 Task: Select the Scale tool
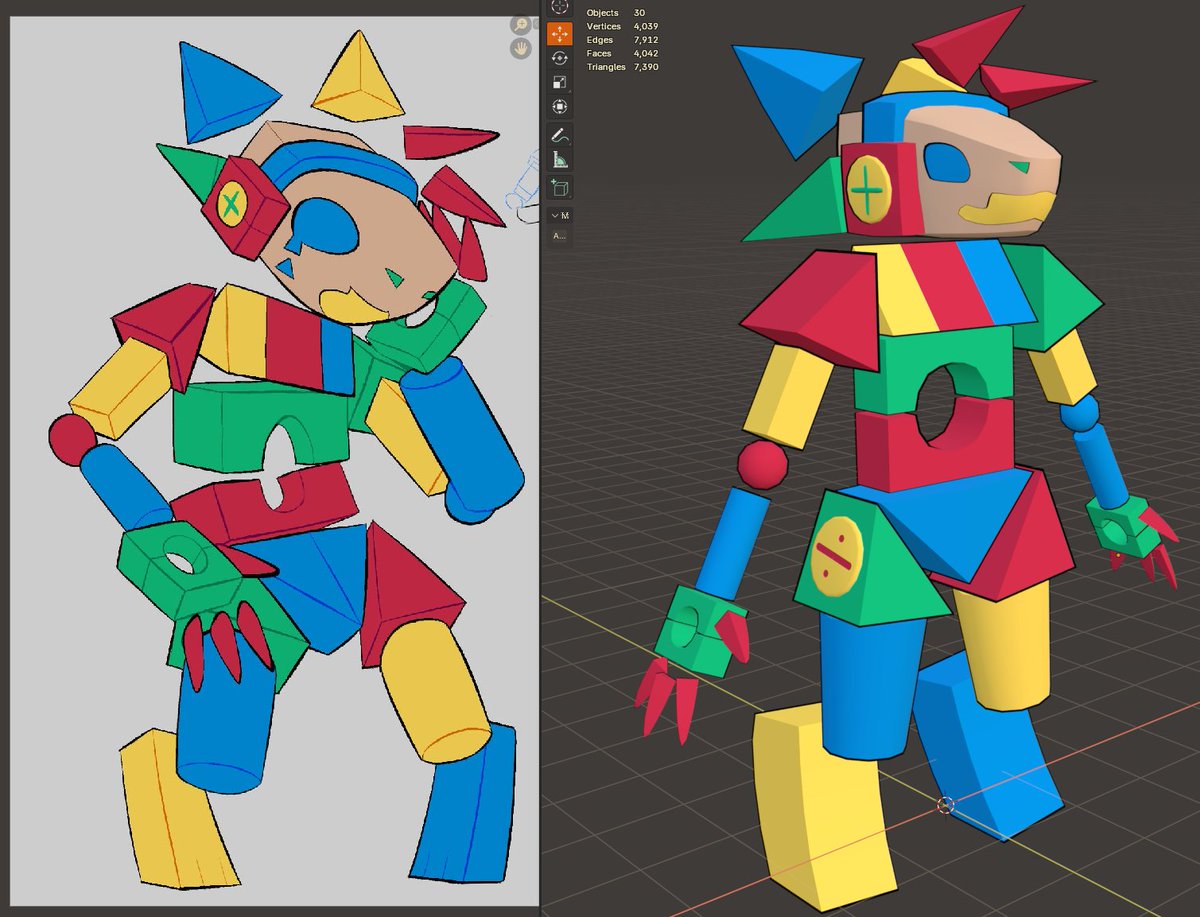(x=559, y=82)
